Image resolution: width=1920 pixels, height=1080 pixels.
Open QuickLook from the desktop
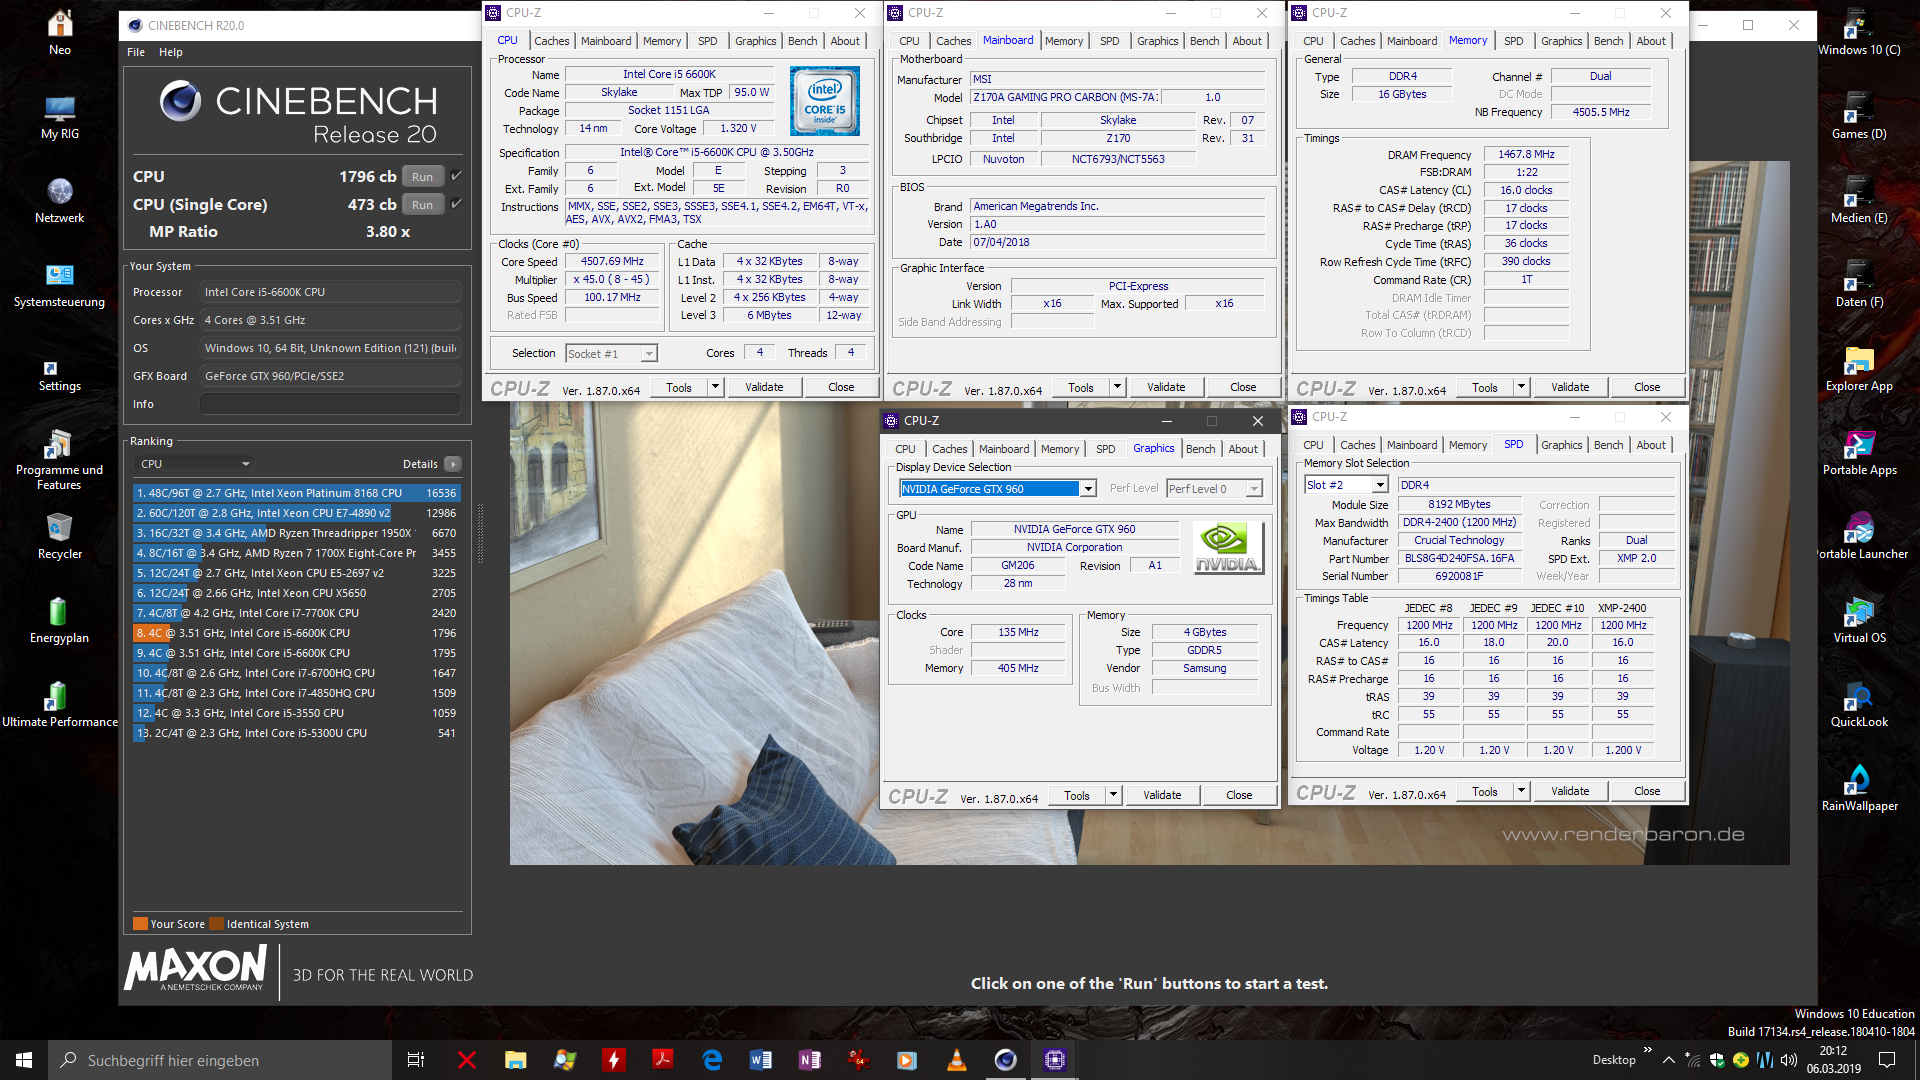(1859, 700)
